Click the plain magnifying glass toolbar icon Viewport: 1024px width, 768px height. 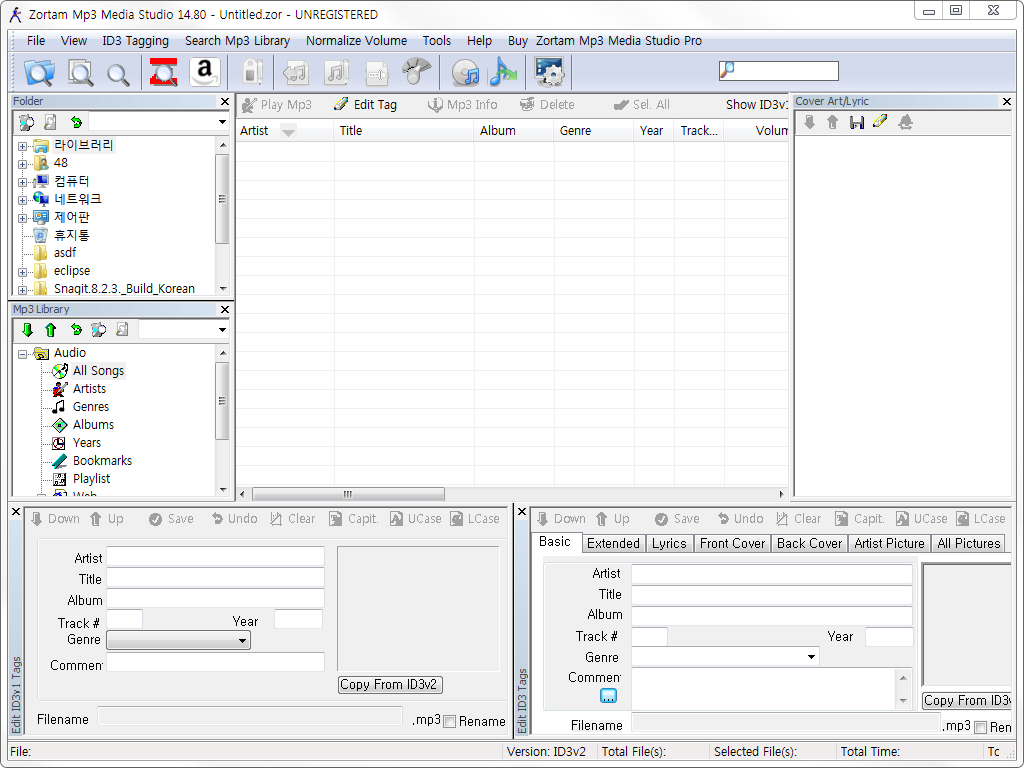click(118, 74)
